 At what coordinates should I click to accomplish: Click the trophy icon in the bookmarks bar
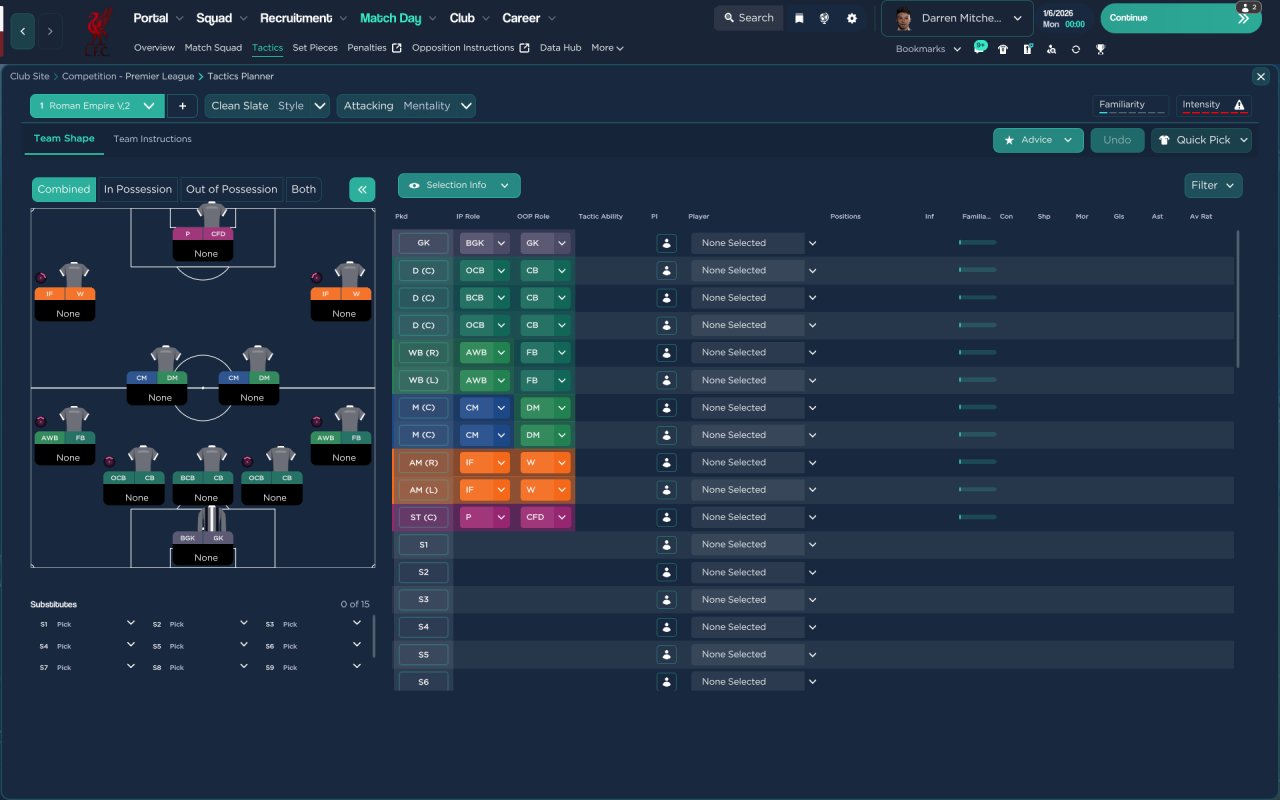1100,48
